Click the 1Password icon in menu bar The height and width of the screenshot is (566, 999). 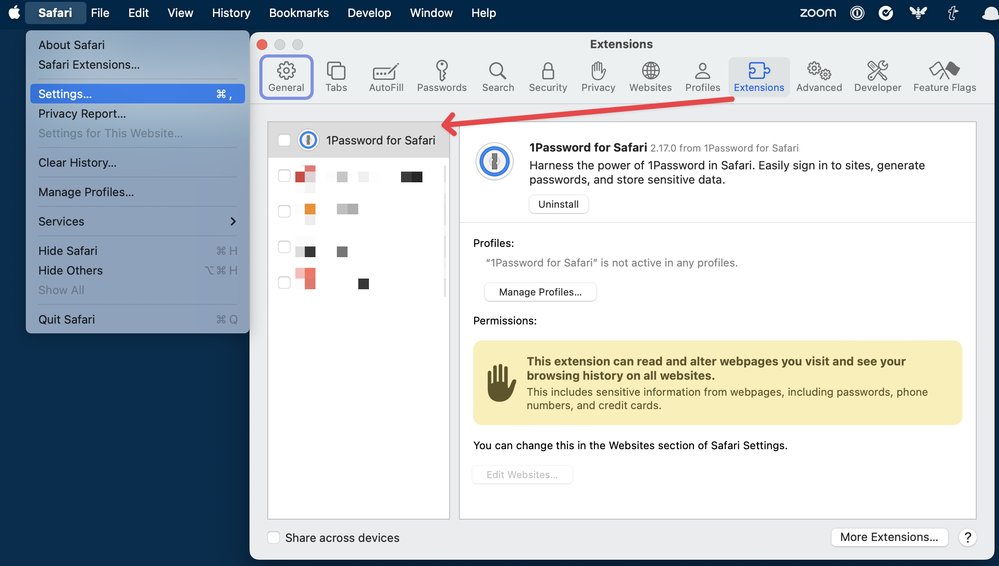(857, 13)
